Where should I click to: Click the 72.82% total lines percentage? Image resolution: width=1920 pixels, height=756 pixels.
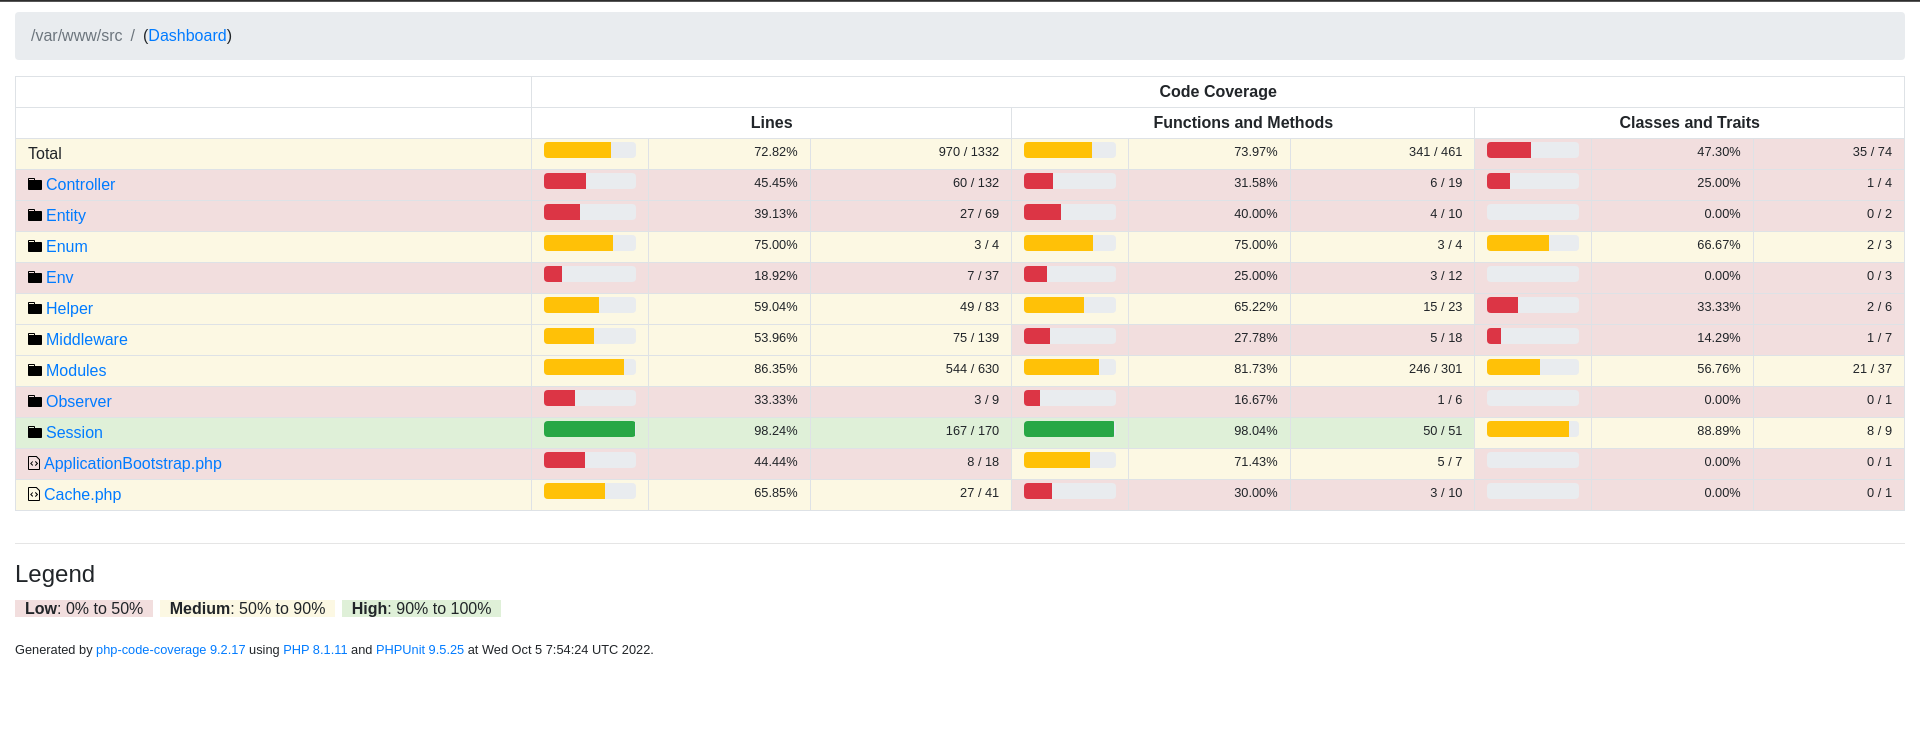[776, 152]
